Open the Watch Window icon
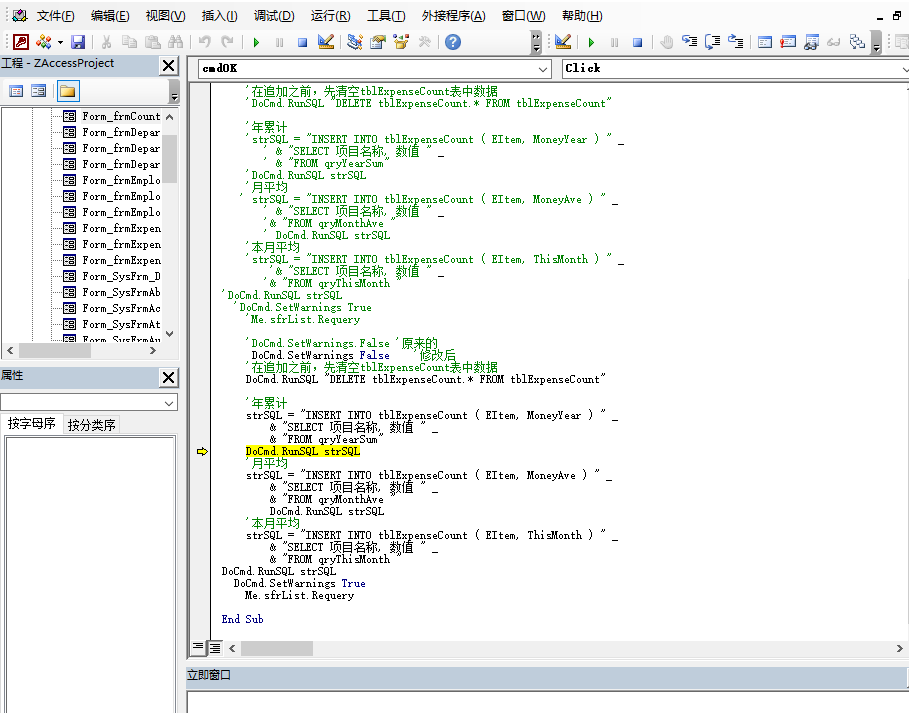 coord(811,42)
